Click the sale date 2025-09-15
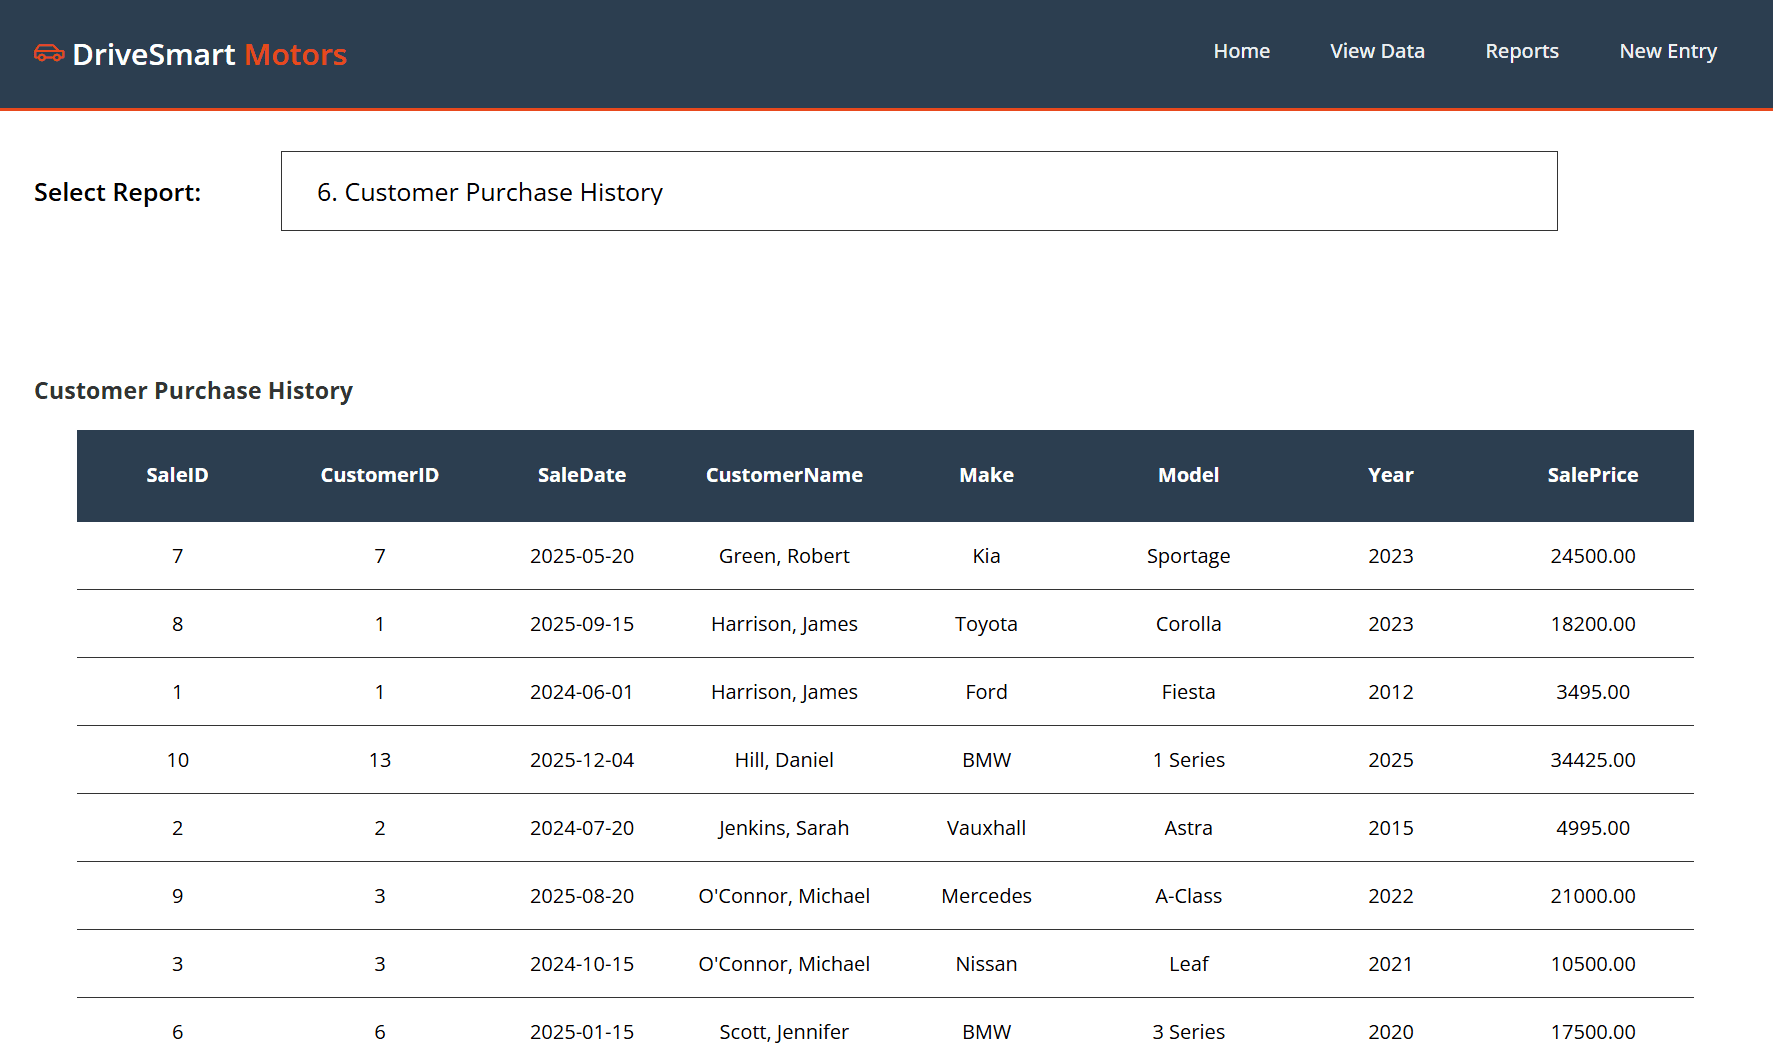The width and height of the screenshot is (1773, 1056). pos(582,624)
